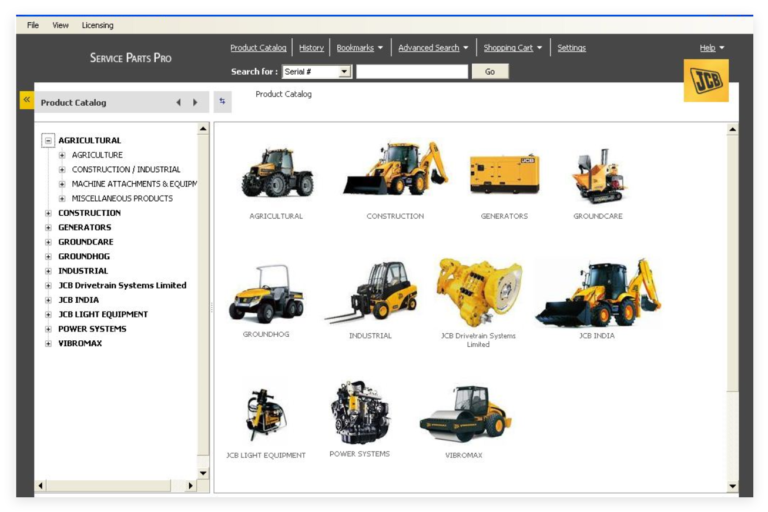
Task: Click the JCB logo
Action: coord(706,80)
